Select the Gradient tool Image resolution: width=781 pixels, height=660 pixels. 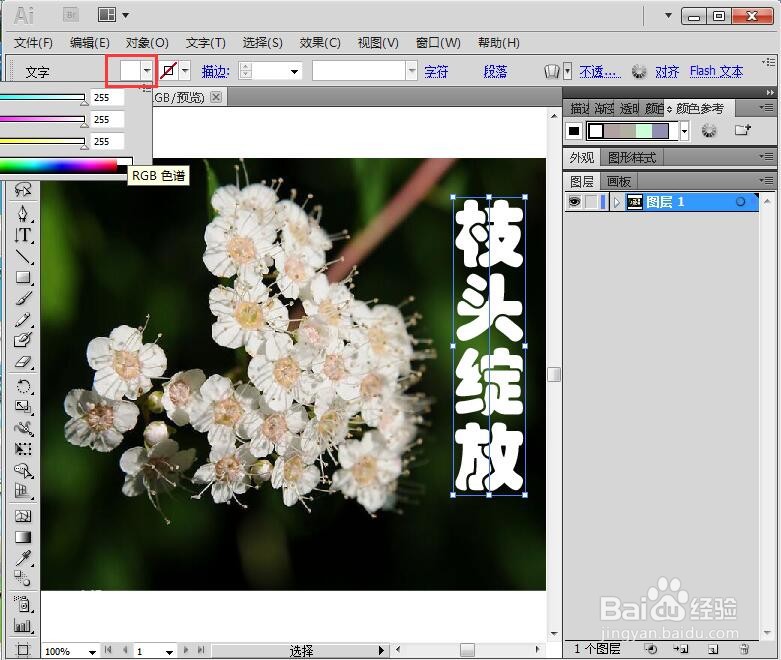23,537
